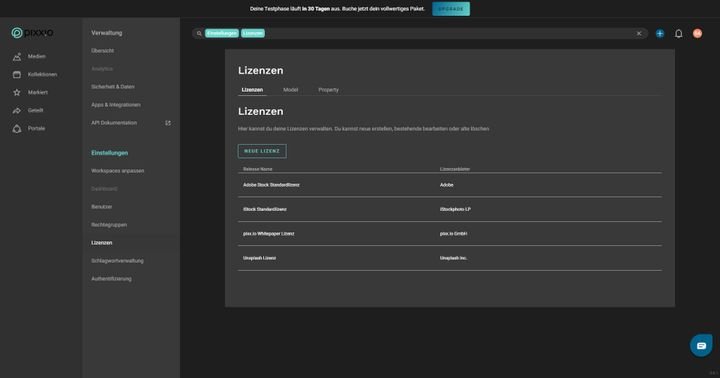Open Workspaces anpassen settings

[x=118, y=171]
